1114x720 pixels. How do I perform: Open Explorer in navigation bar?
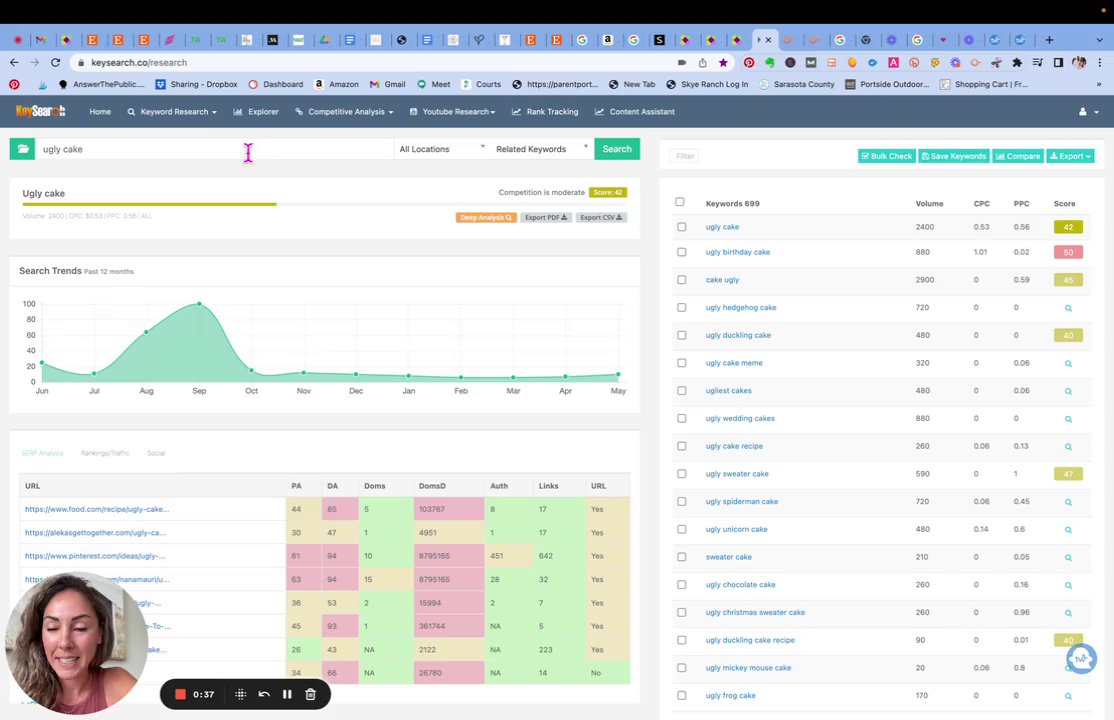coord(256,112)
